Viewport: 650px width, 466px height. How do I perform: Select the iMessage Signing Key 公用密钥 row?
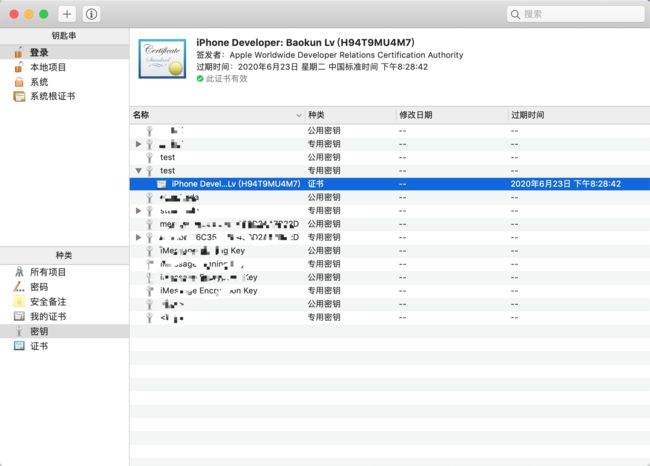click(x=390, y=250)
